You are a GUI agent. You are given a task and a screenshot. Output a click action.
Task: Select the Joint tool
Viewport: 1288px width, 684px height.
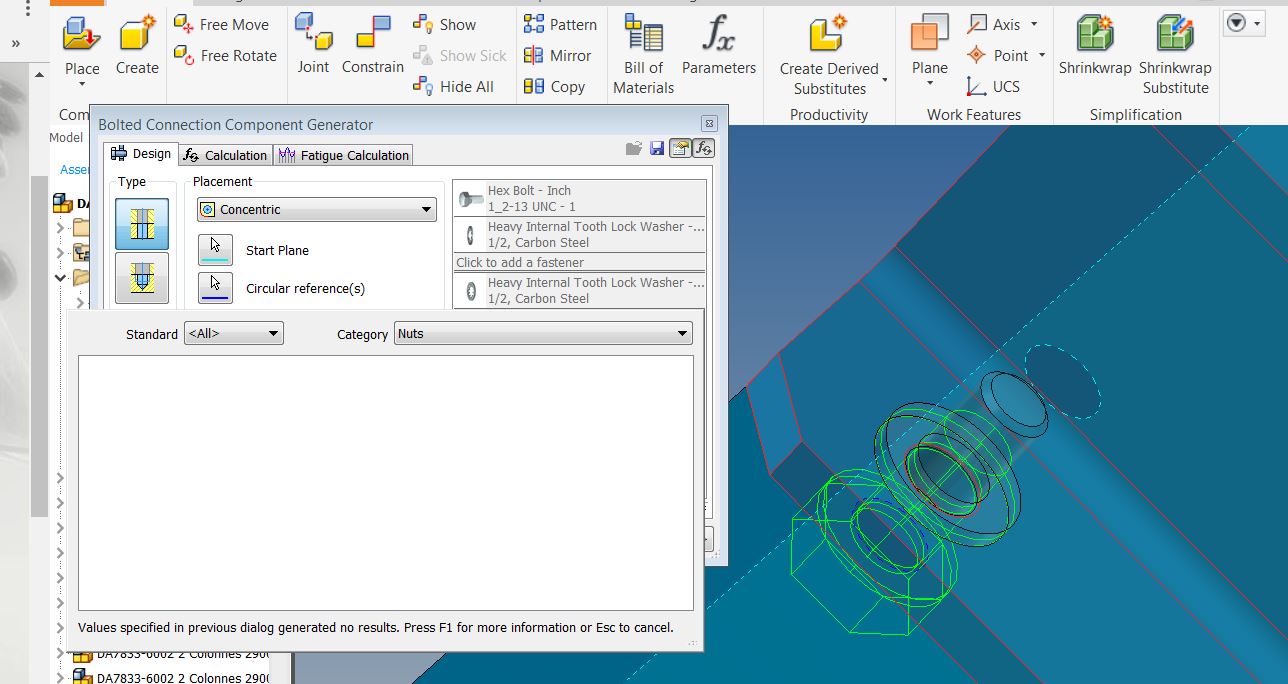[x=313, y=45]
